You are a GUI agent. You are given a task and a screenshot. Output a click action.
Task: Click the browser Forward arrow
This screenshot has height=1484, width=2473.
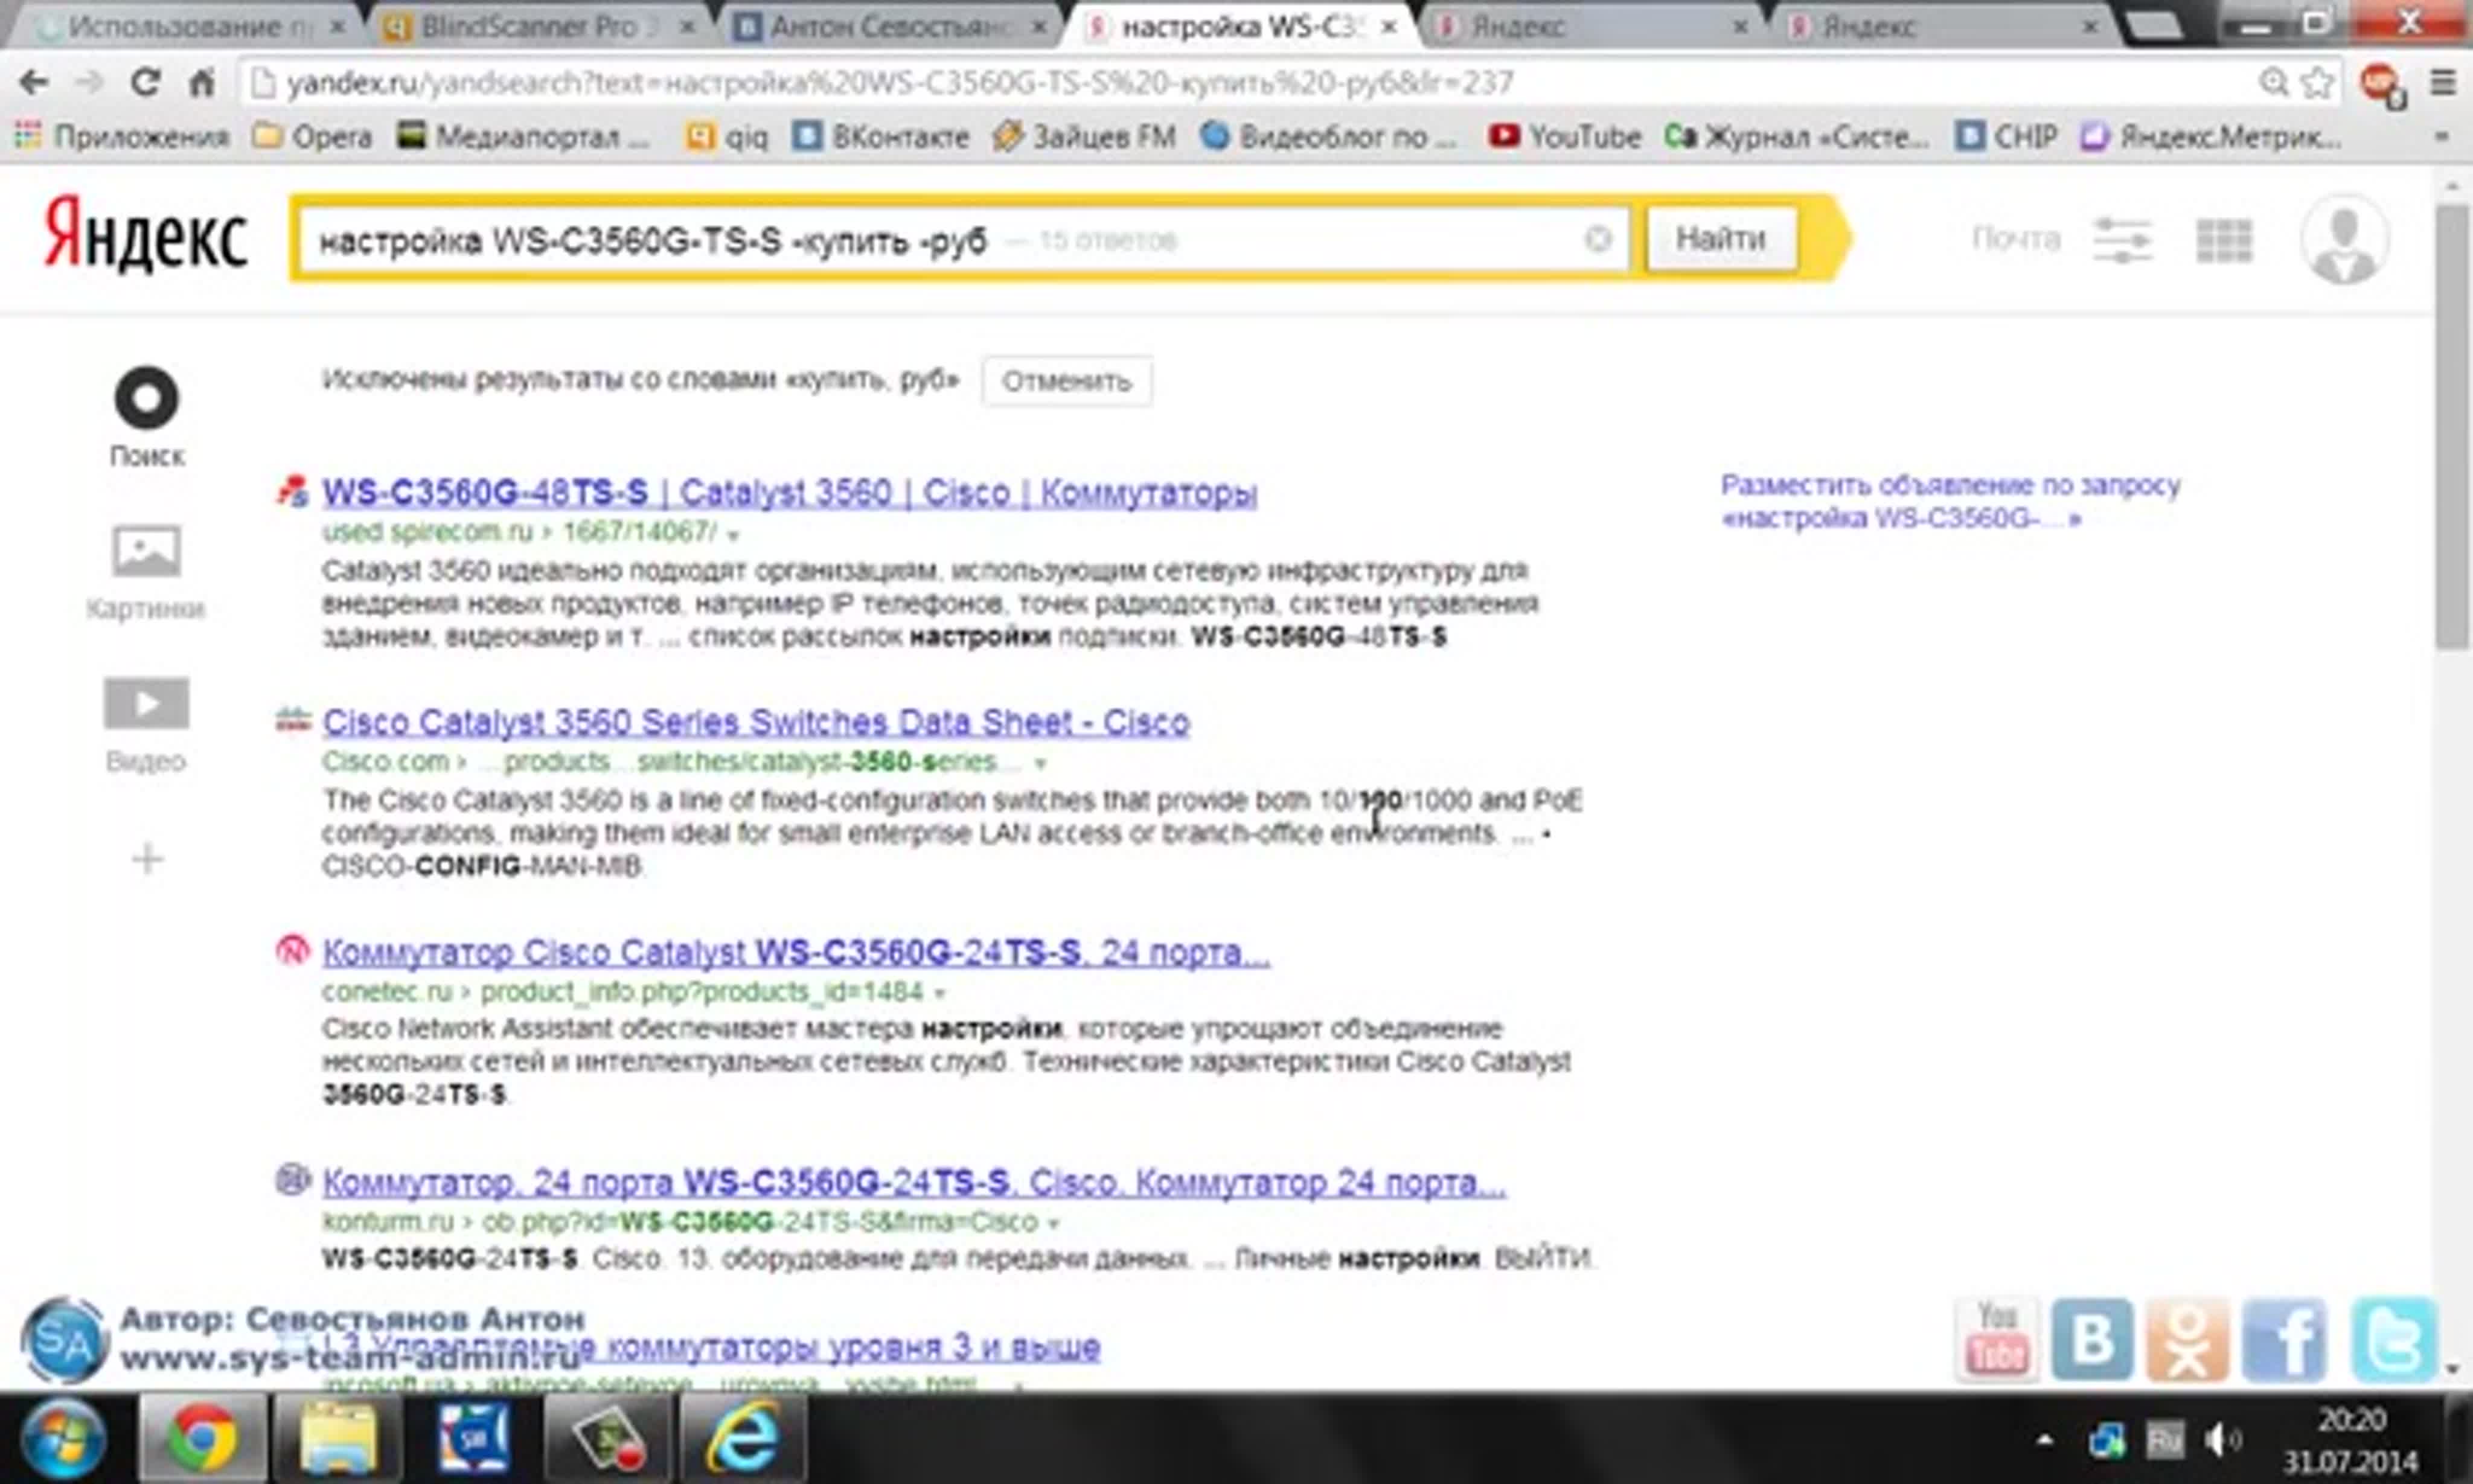point(89,82)
